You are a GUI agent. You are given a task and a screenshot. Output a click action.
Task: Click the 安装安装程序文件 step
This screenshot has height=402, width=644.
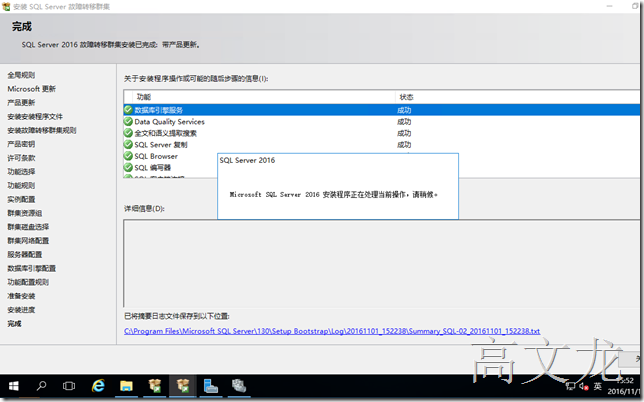pos(35,117)
